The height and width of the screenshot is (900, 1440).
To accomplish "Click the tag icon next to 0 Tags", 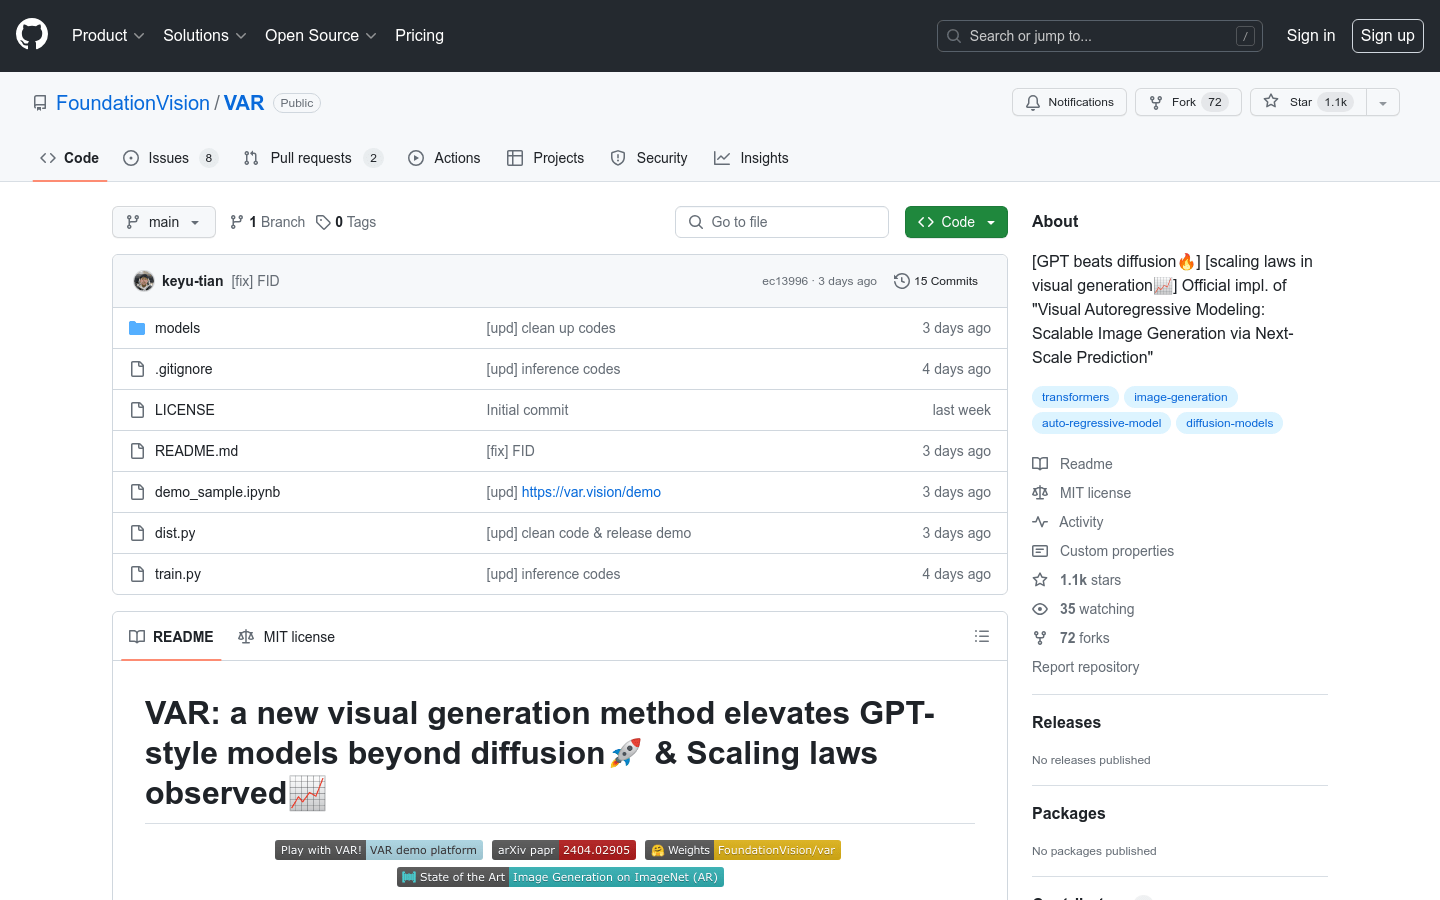I will click(x=323, y=222).
